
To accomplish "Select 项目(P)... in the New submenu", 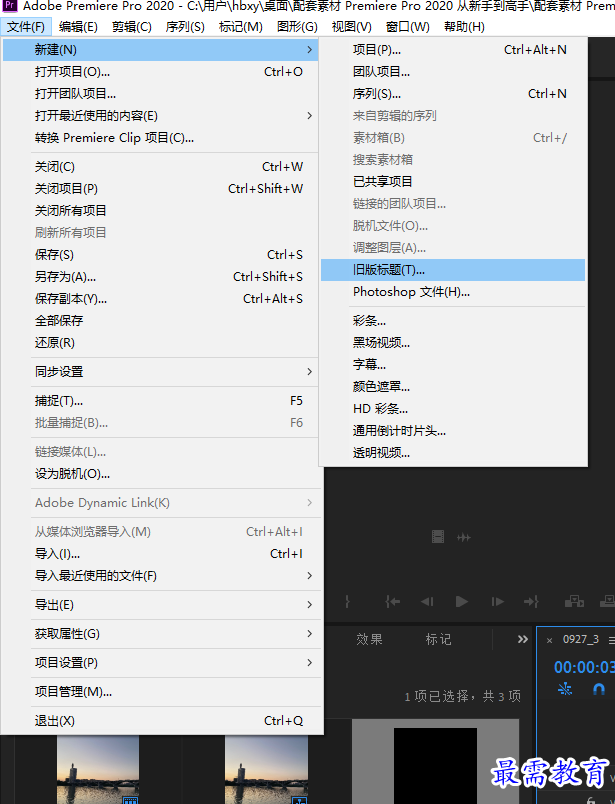I will (453, 50).
